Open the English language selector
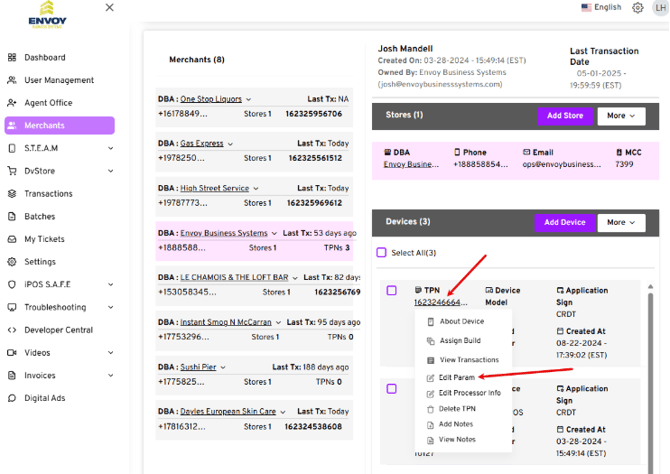 coord(601,7)
